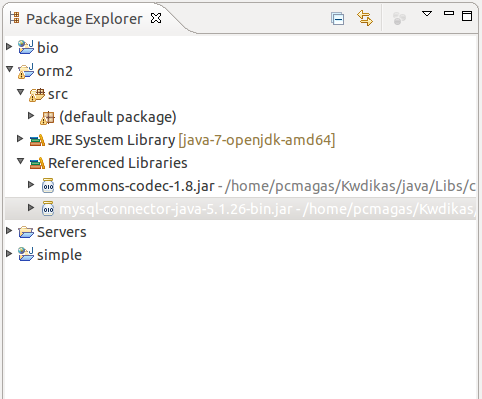The width and height of the screenshot is (482, 399).
Task: Collapse the orm2 project tree
Action: point(9,69)
